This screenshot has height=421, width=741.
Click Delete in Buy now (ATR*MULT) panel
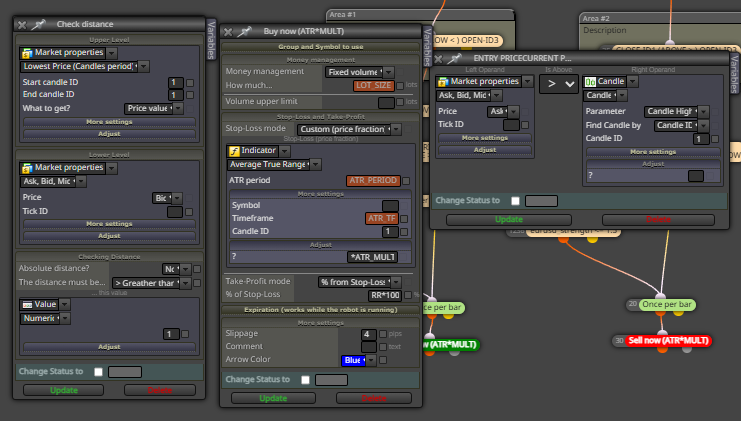tap(374, 398)
